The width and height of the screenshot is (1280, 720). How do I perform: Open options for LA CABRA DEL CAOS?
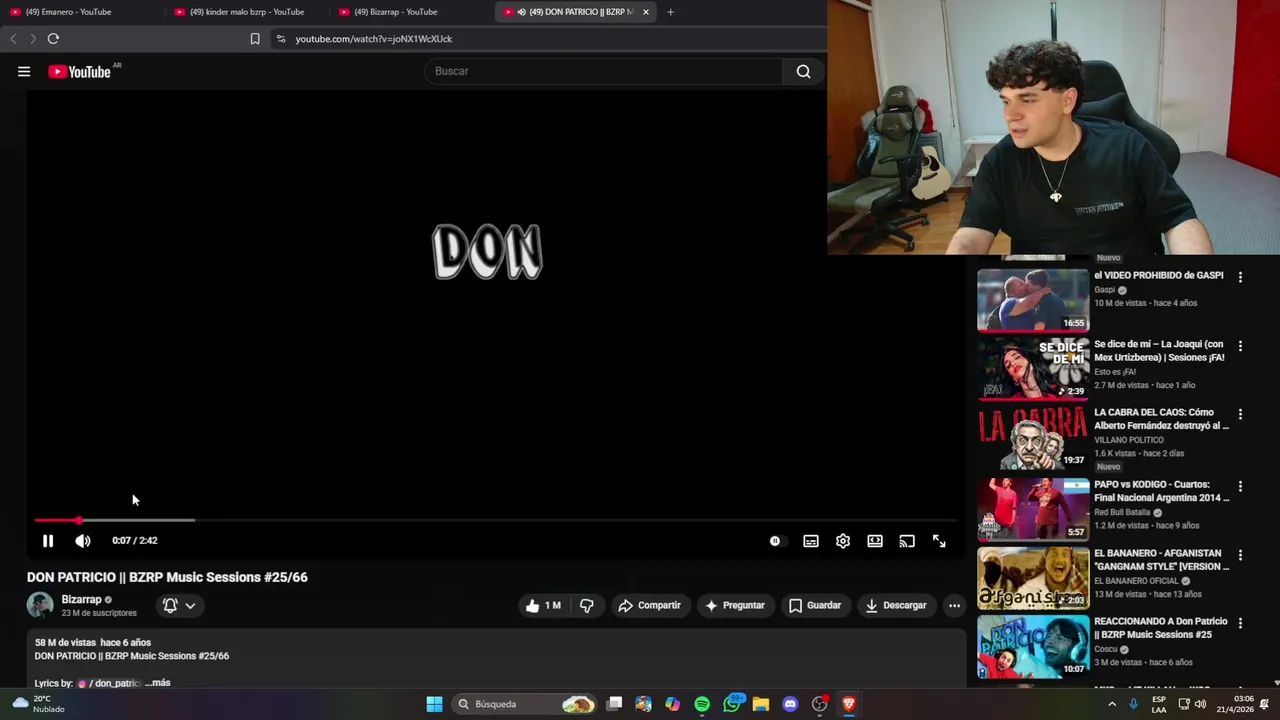(x=1240, y=414)
